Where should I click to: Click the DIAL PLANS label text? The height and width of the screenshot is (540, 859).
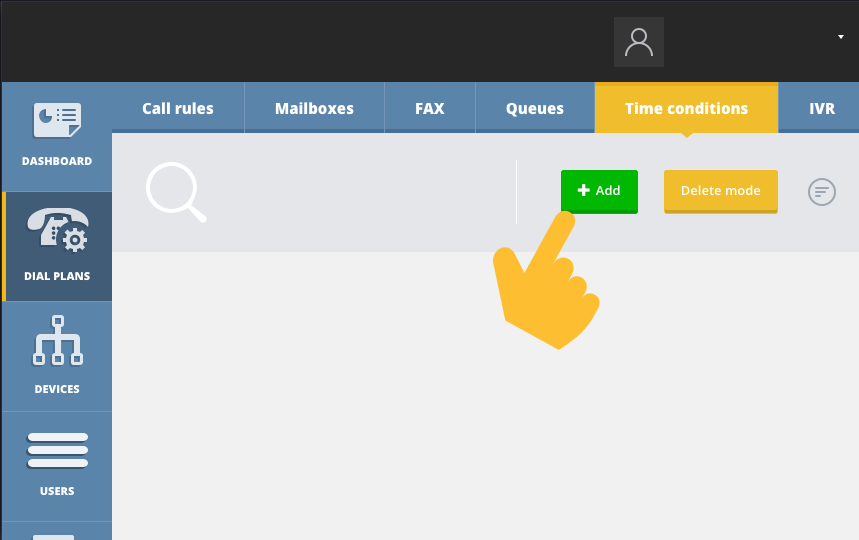(x=57, y=276)
